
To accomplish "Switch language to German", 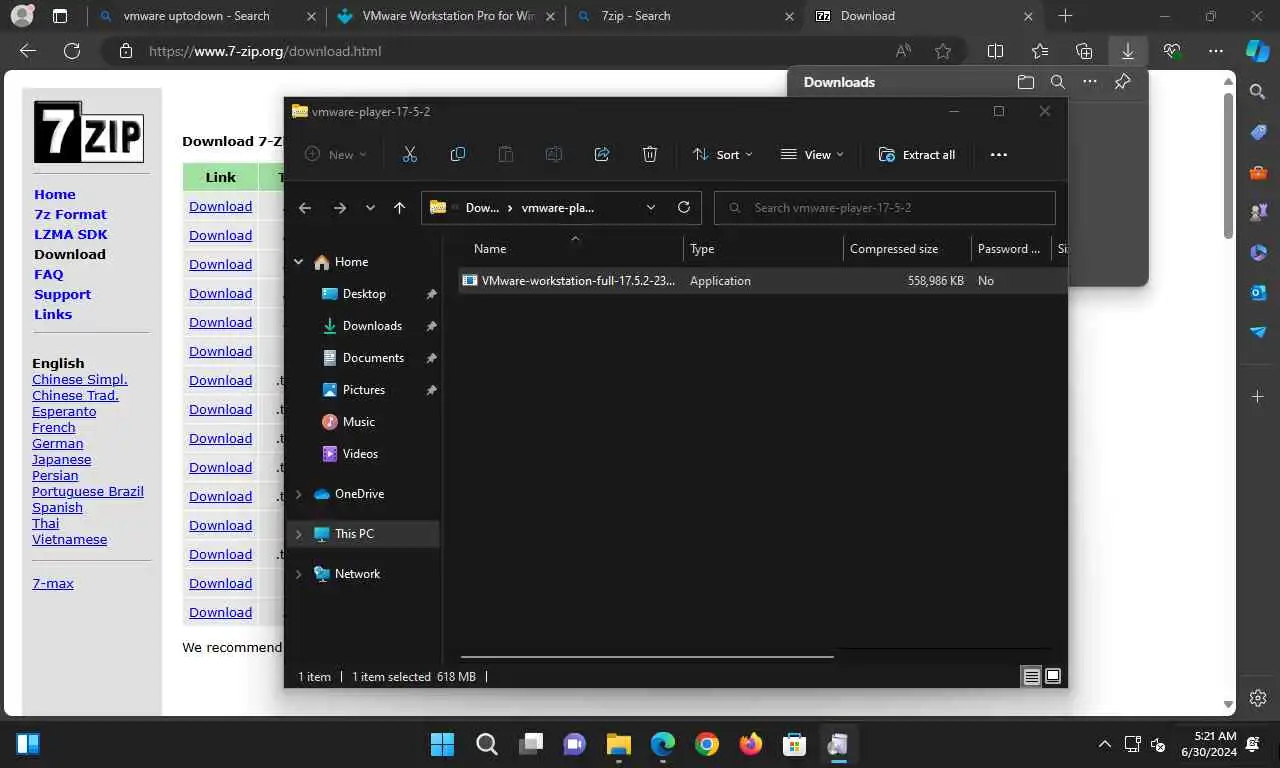I will coord(58,443).
